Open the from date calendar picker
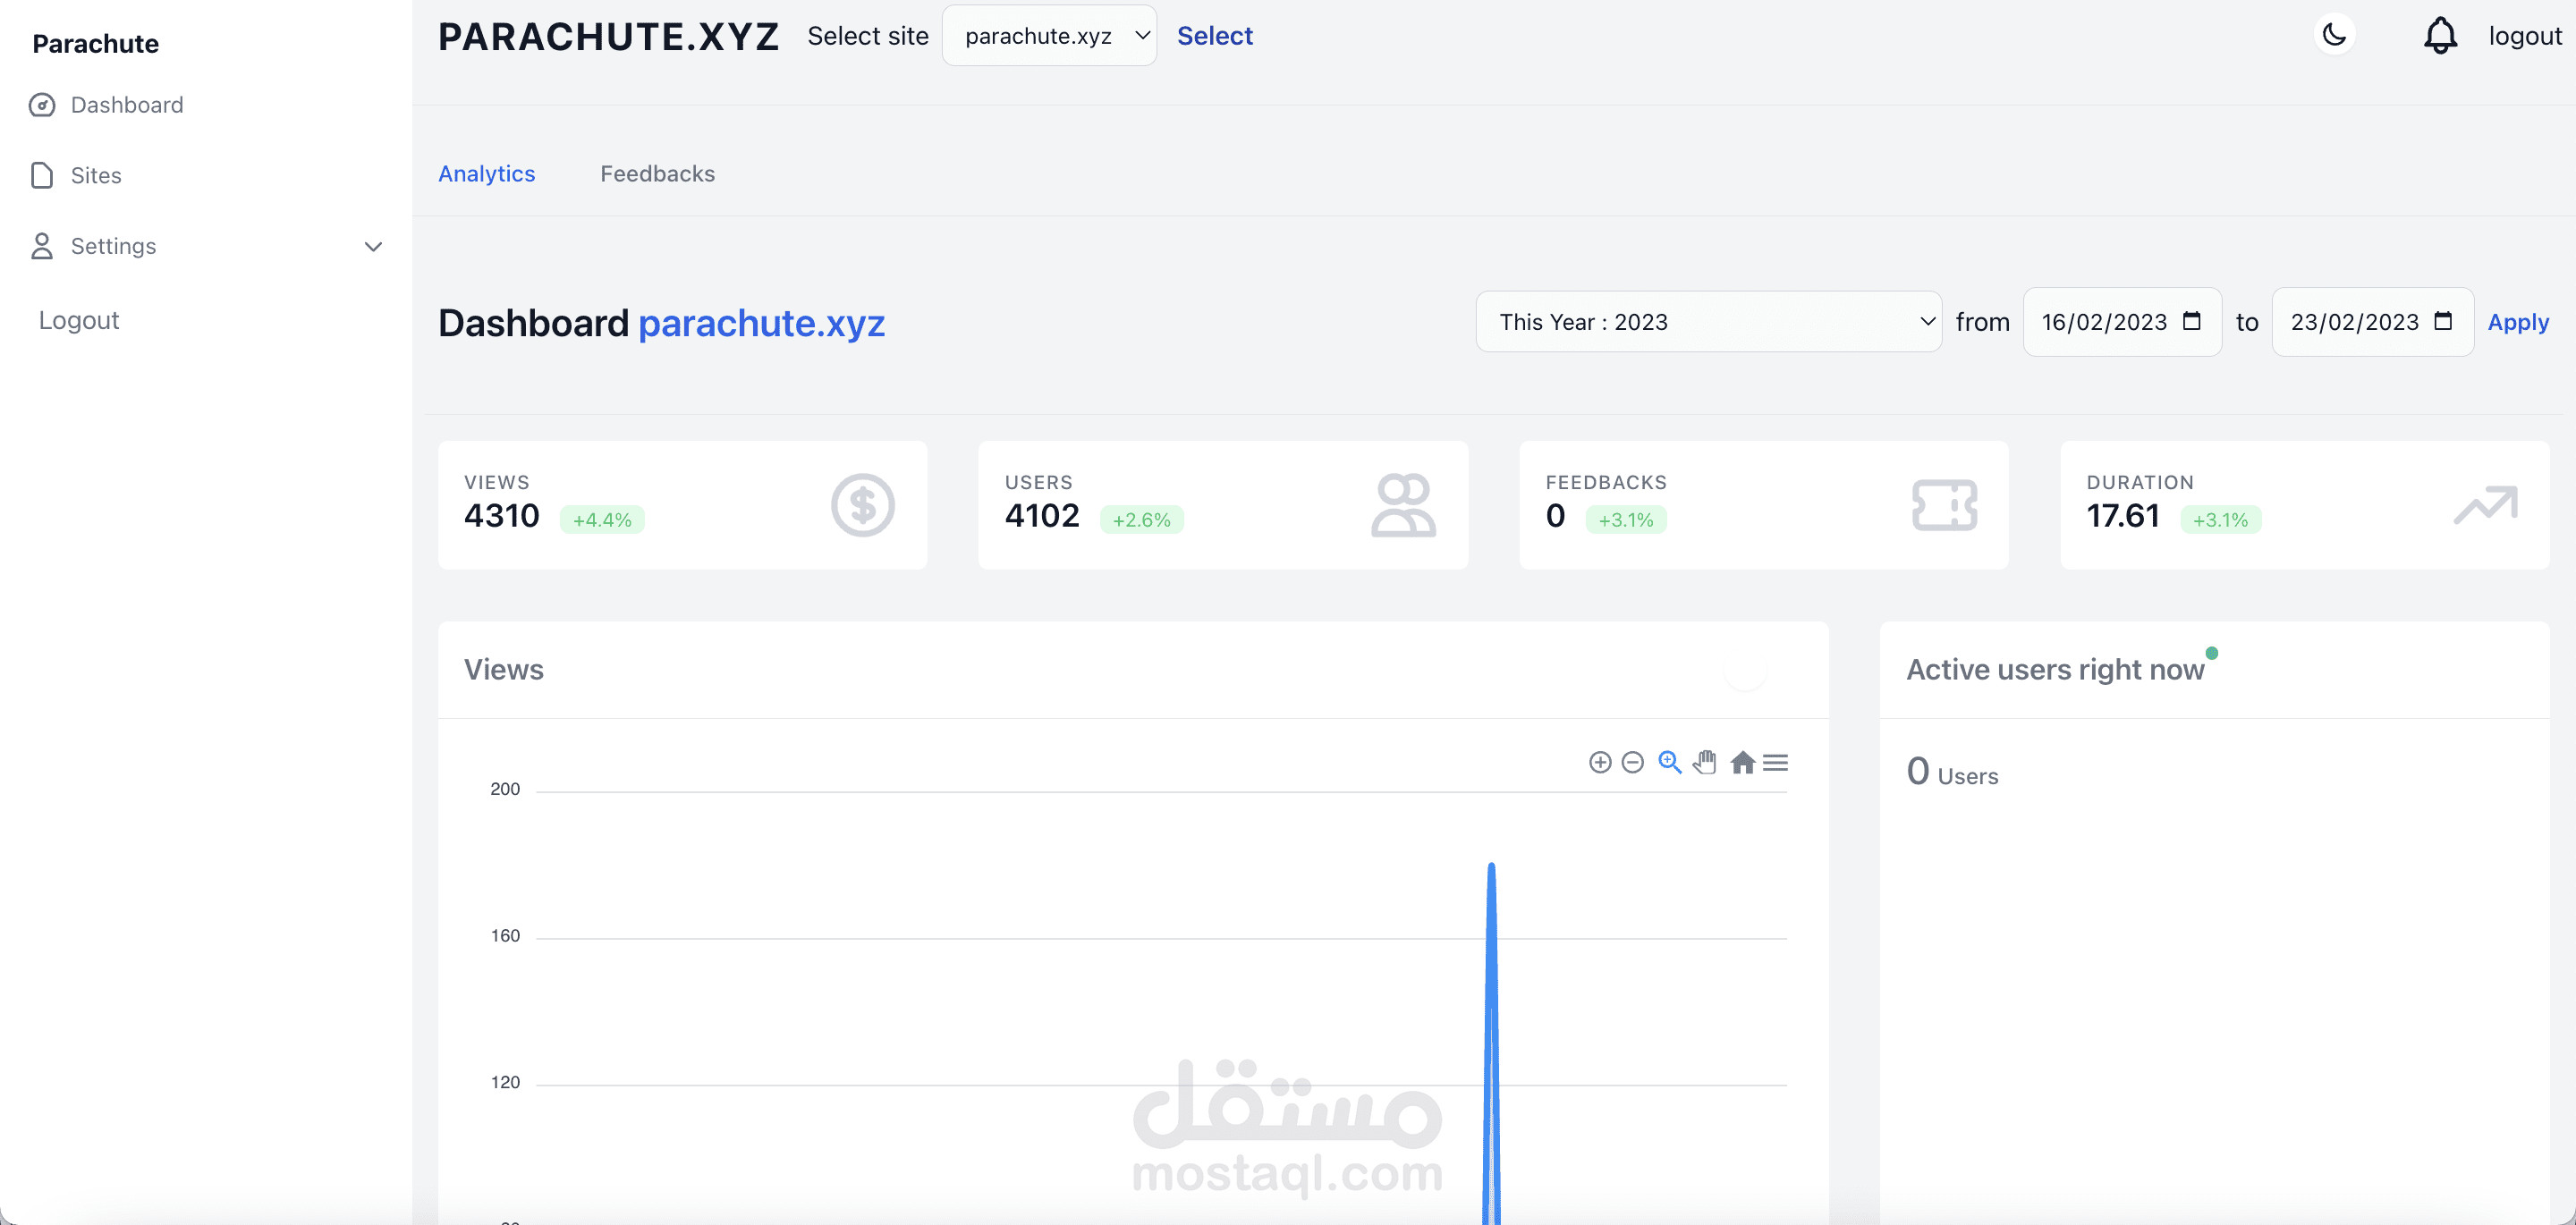The image size is (2576, 1225). pyautogui.click(x=2191, y=321)
